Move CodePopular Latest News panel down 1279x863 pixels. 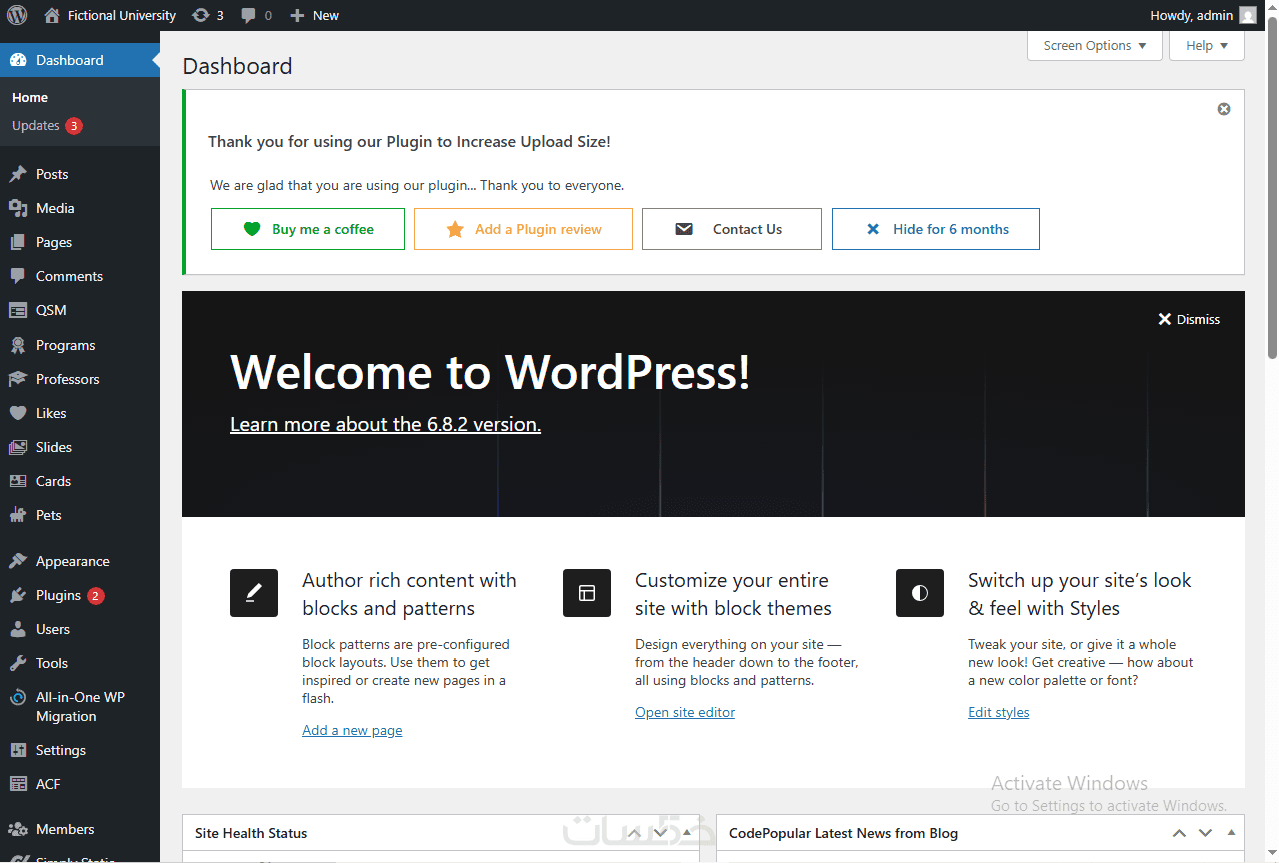[1205, 833]
